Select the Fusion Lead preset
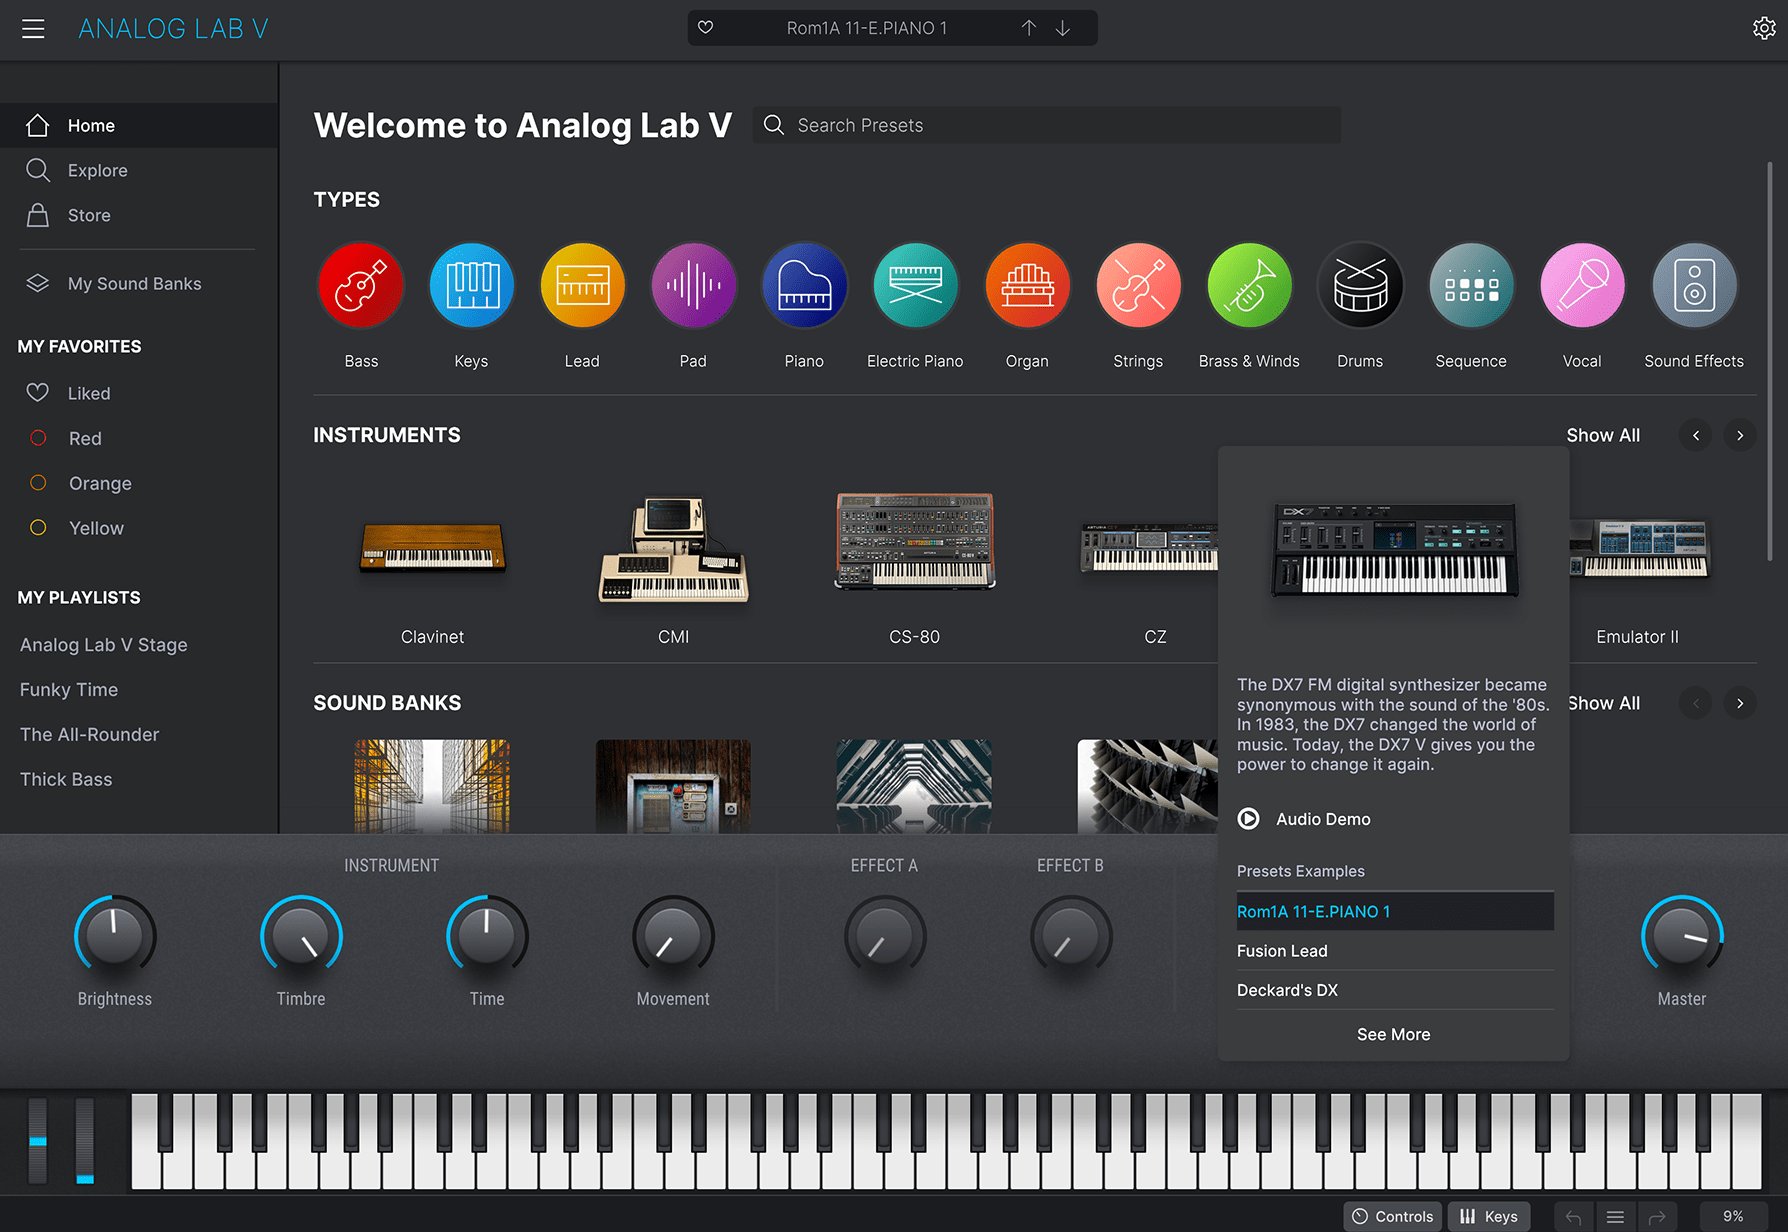The width and height of the screenshot is (1788, 1232). coord(1282,950)
